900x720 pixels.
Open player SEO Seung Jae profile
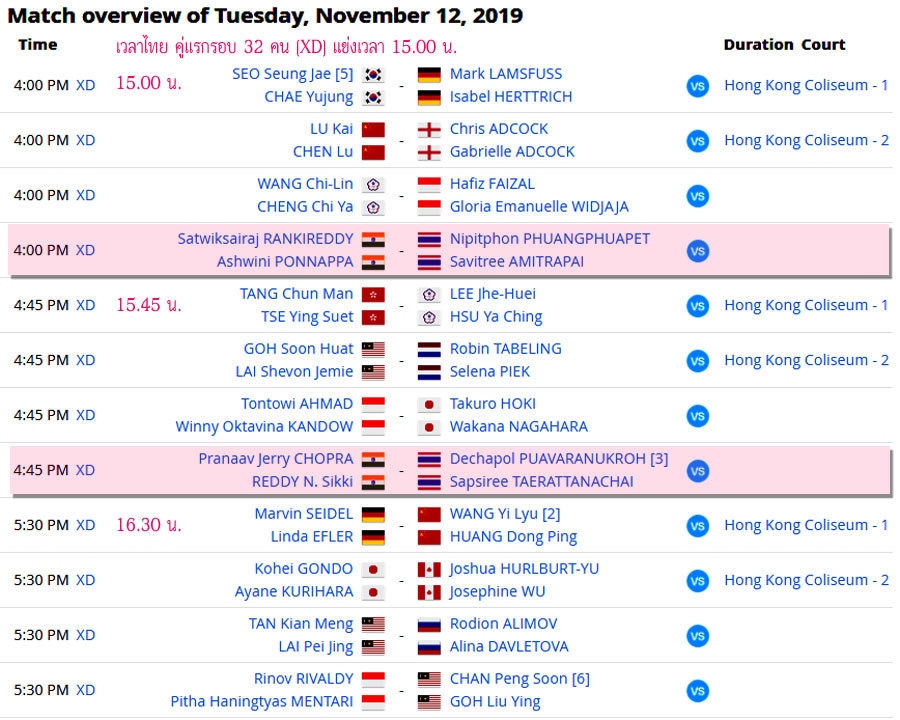tap(283, 74)
